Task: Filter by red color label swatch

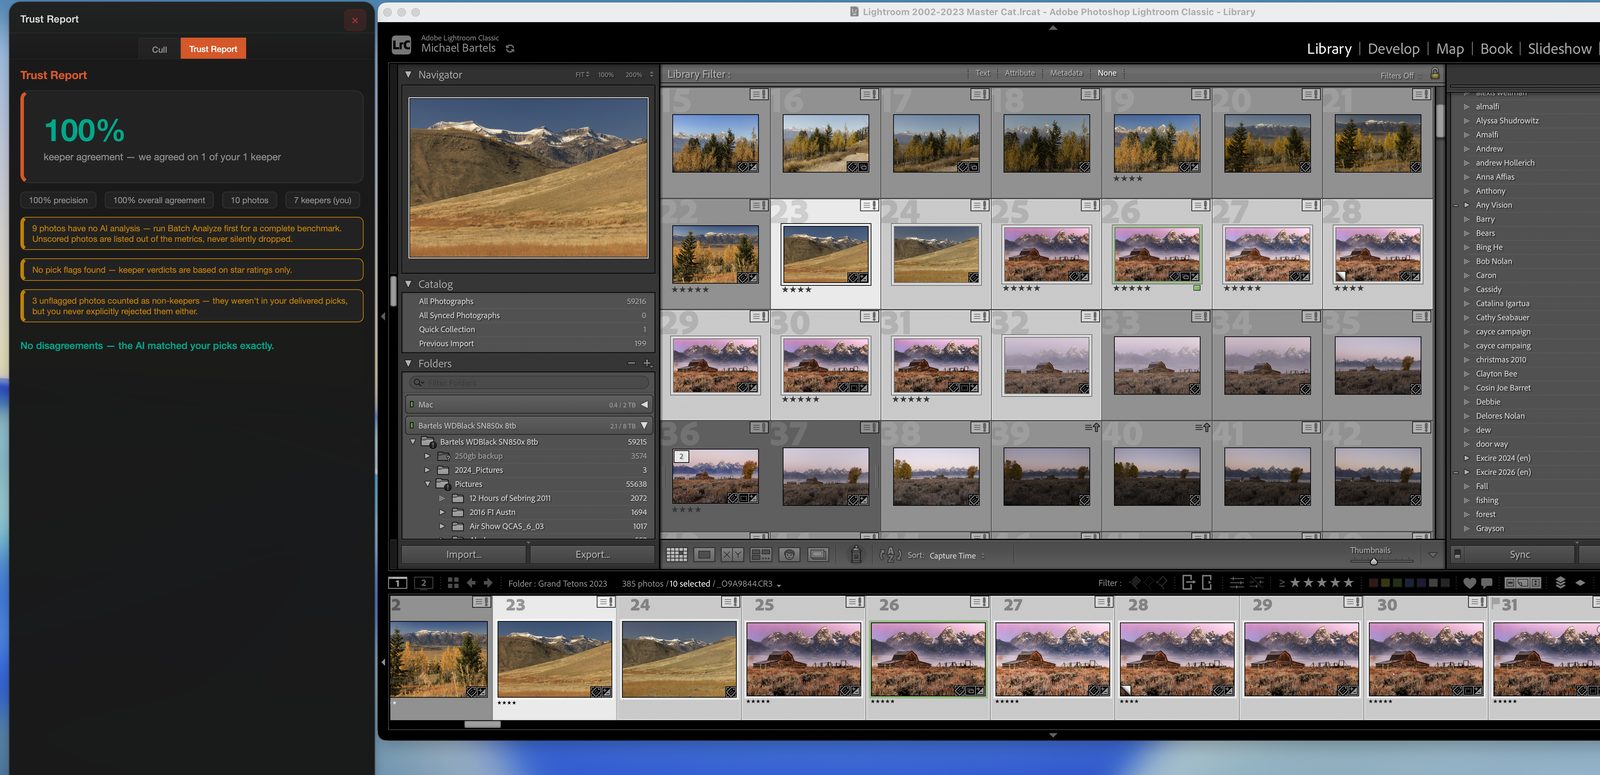Action: (x=1373, y=583)
